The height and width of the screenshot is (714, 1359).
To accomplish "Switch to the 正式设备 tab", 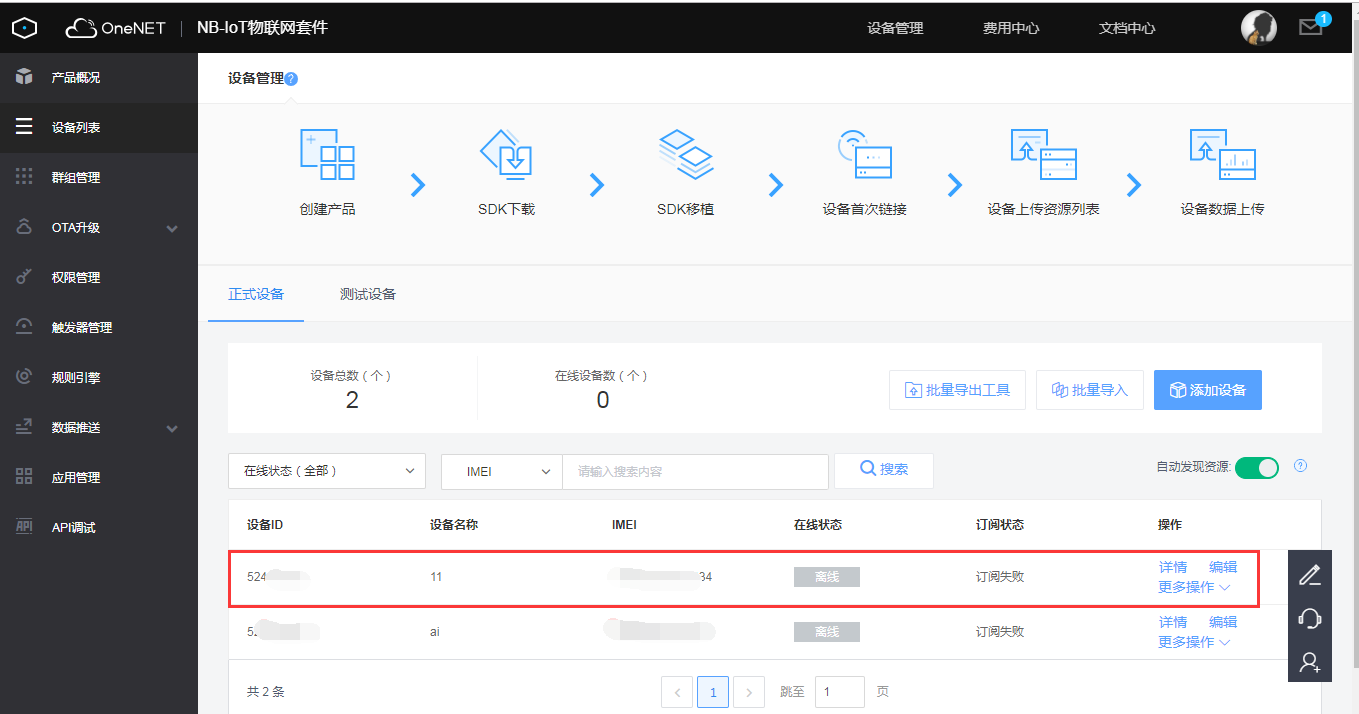I will pyautogui.click(x=256, y=294).
